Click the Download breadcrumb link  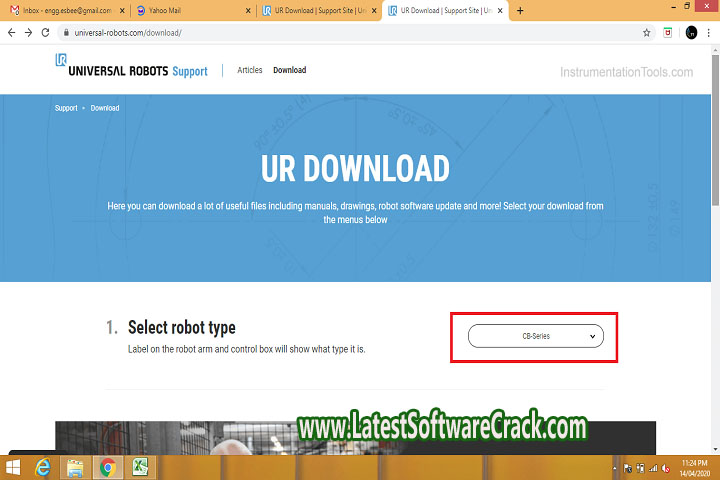[105, 108]
